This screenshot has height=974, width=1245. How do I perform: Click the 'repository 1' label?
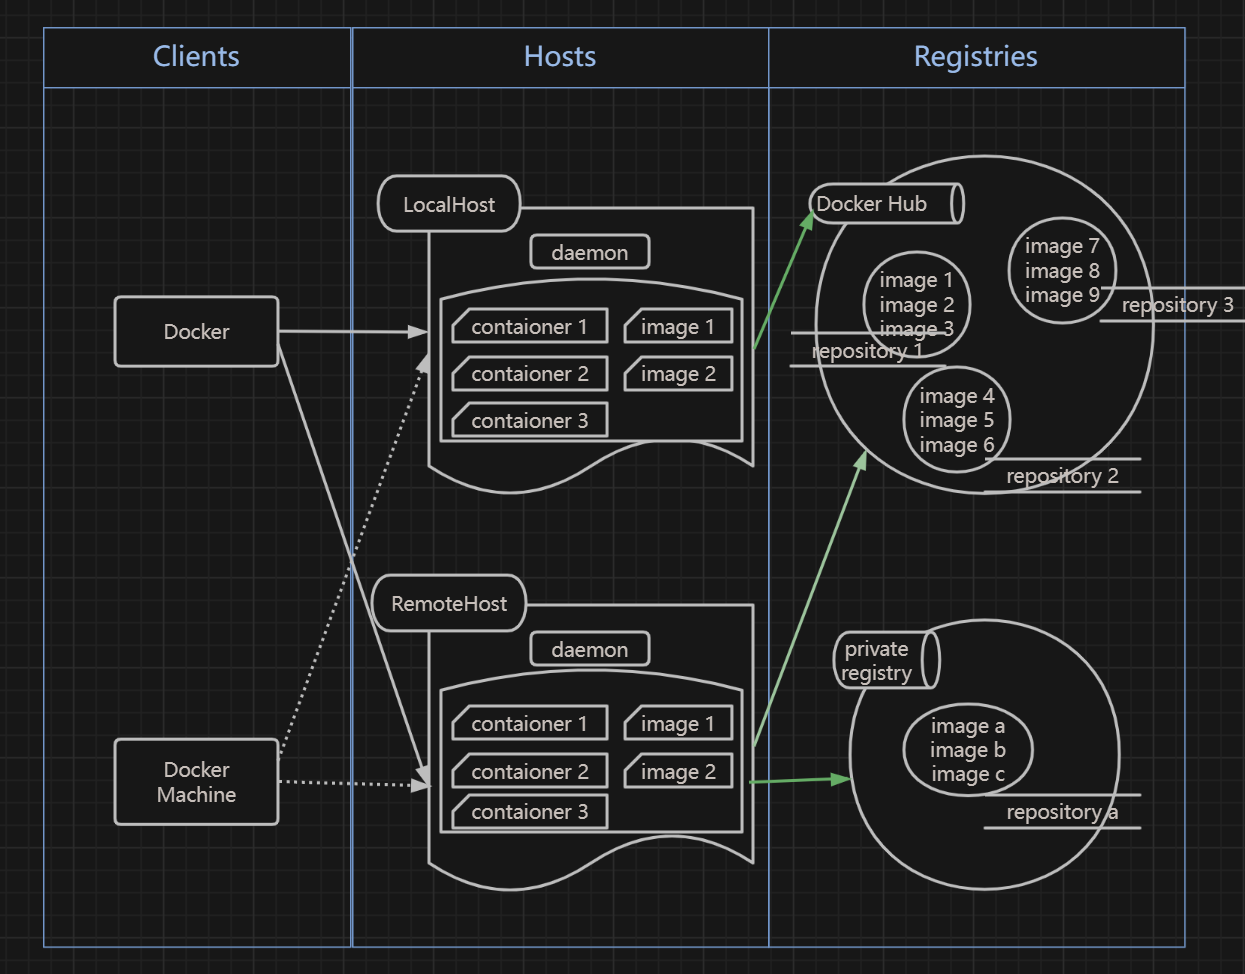tap(867, 351)
